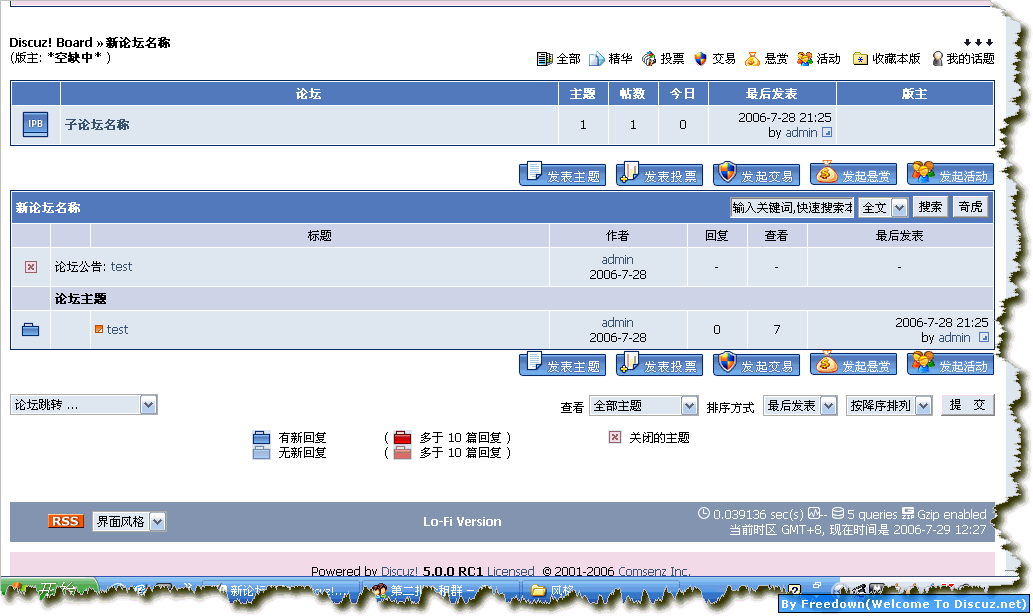1033x616 pixels.
Task: Click the keyword search input field
Action: [x=792, y=208]
